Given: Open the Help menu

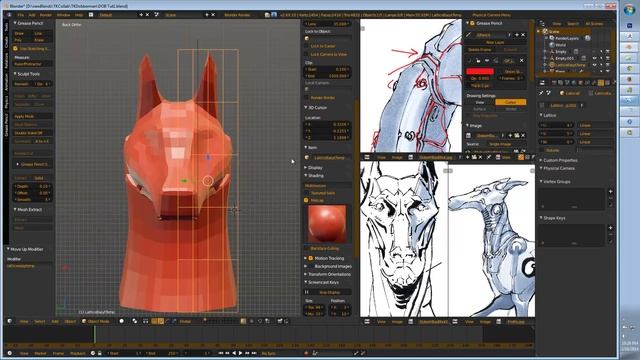Looking at the screenshot, I should coord(79,15).
